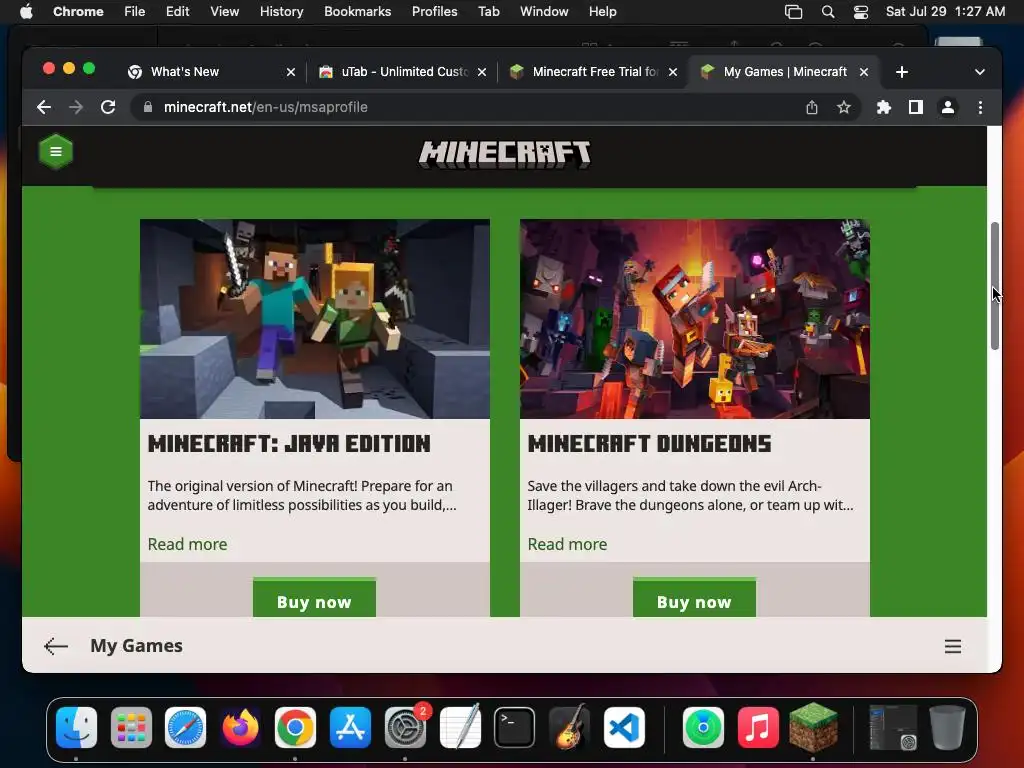
Task: Share this page via the share icon
Action: point(812,107)
